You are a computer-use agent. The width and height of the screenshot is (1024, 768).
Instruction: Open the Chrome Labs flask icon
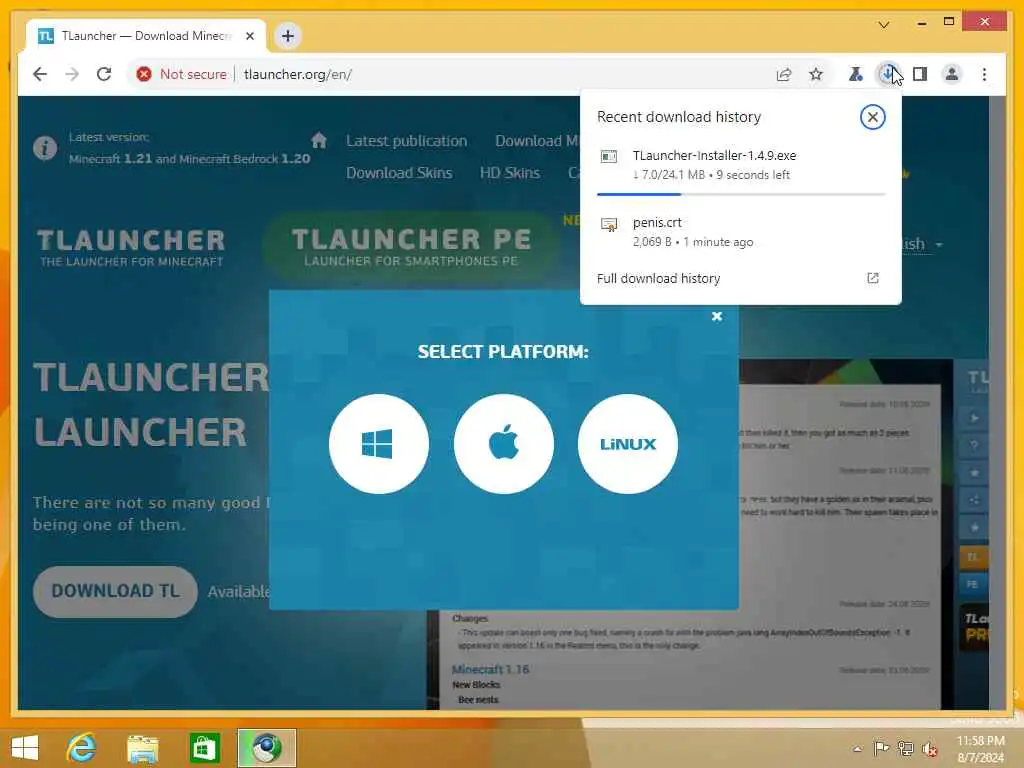pos(855,74)
